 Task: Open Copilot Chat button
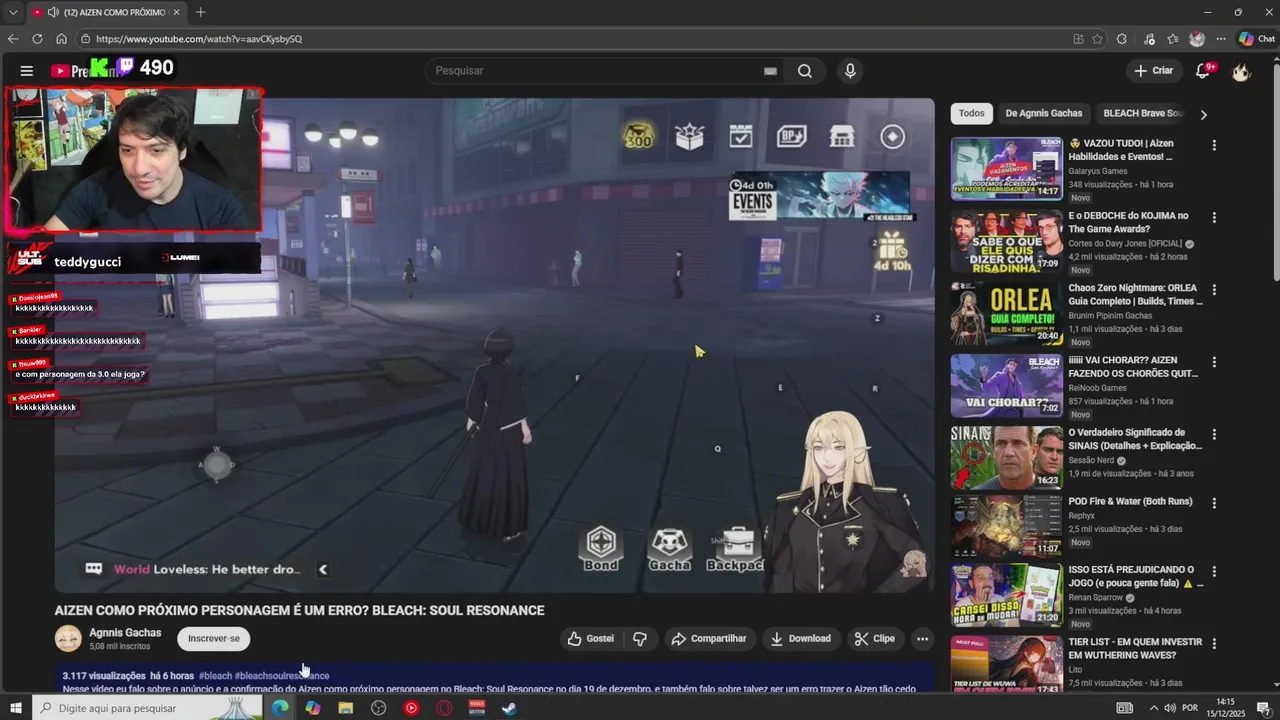pos(1256,39)
